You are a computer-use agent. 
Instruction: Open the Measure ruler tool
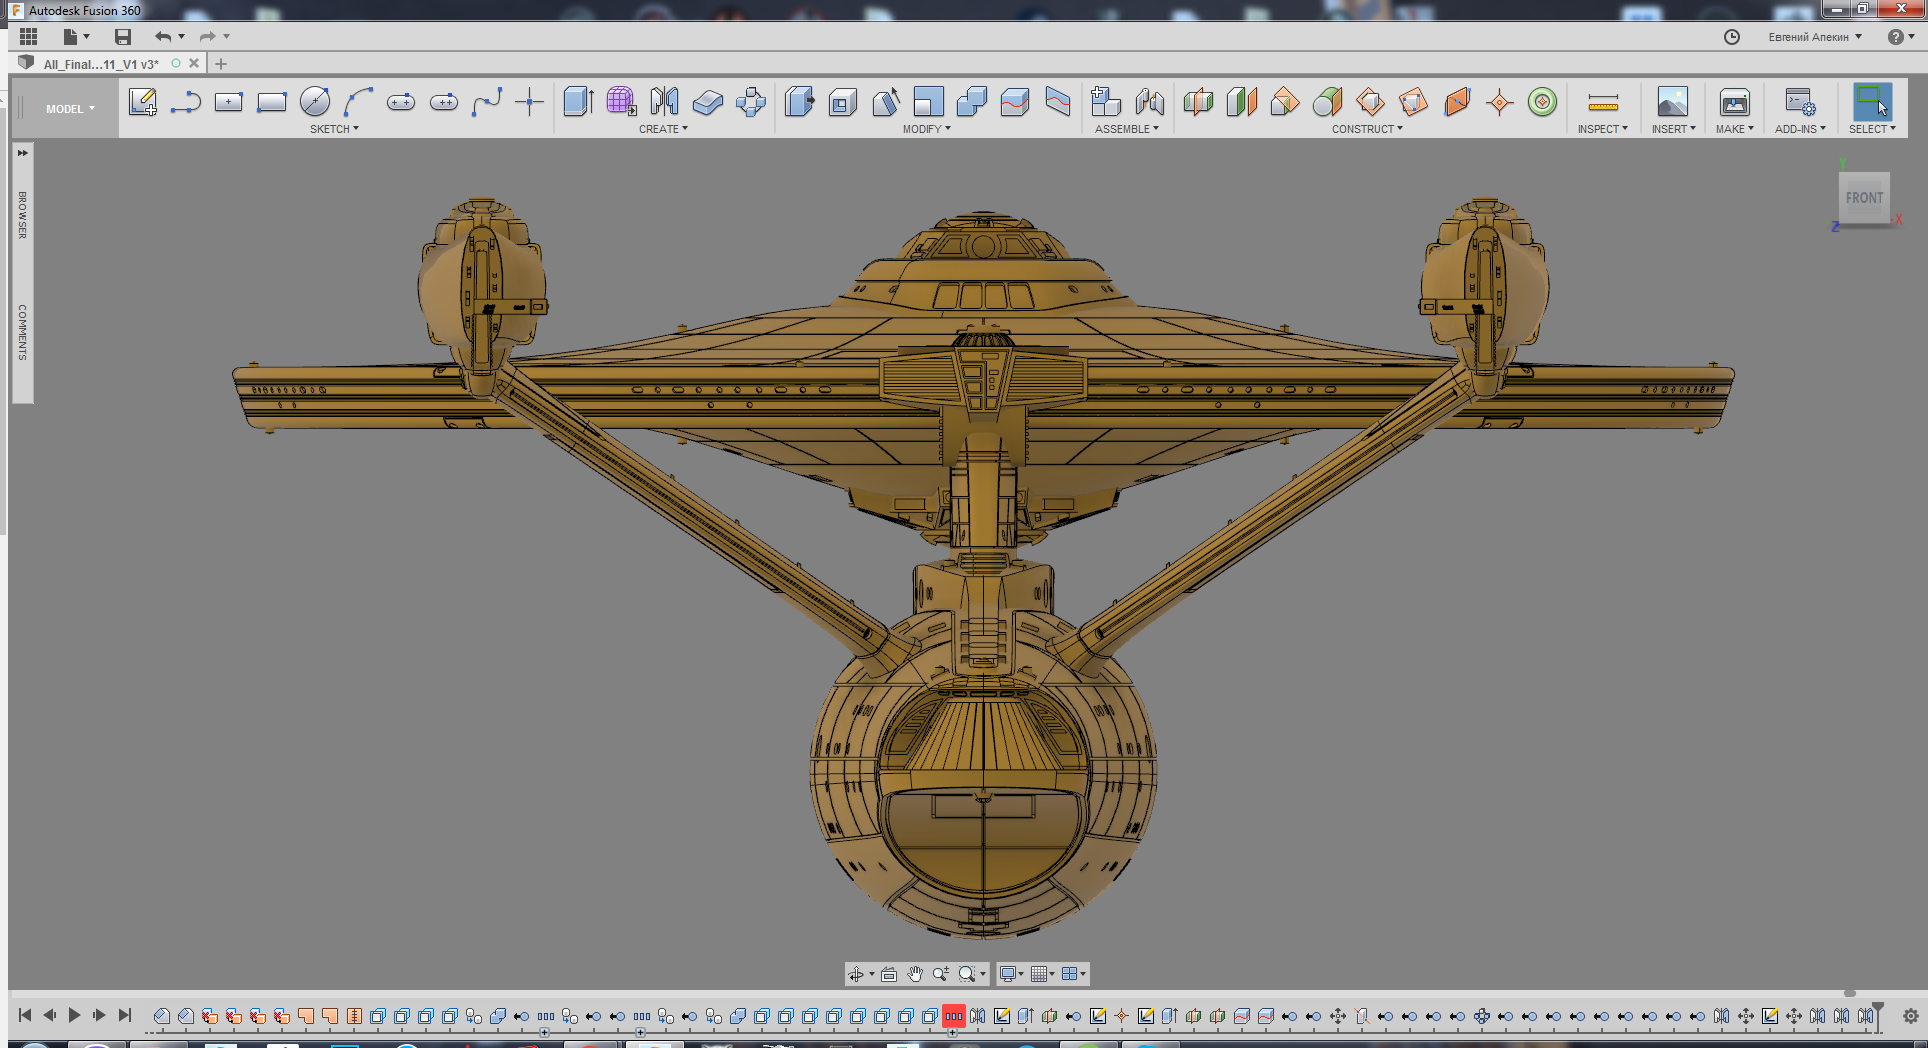(x=1603, y=101)
